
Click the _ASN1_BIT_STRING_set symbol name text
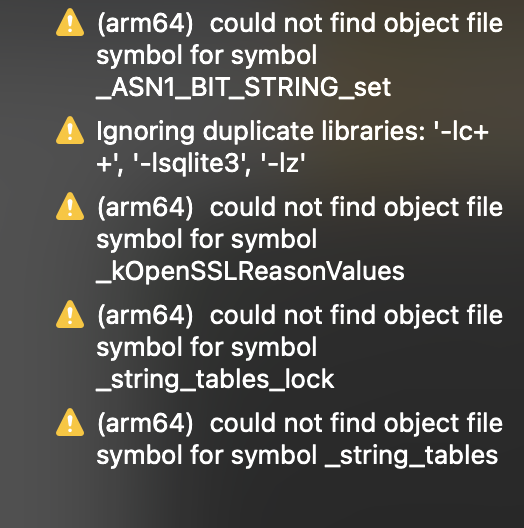click(244, 87)
